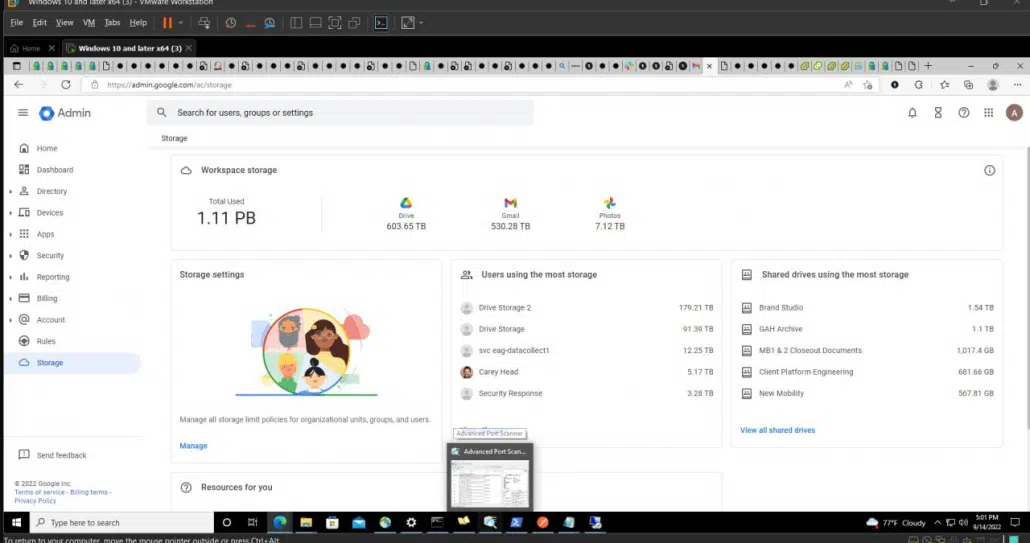The image size is (1030, 543).
Task: Click info icon in Workspace storage card
Action: point(989,171)
